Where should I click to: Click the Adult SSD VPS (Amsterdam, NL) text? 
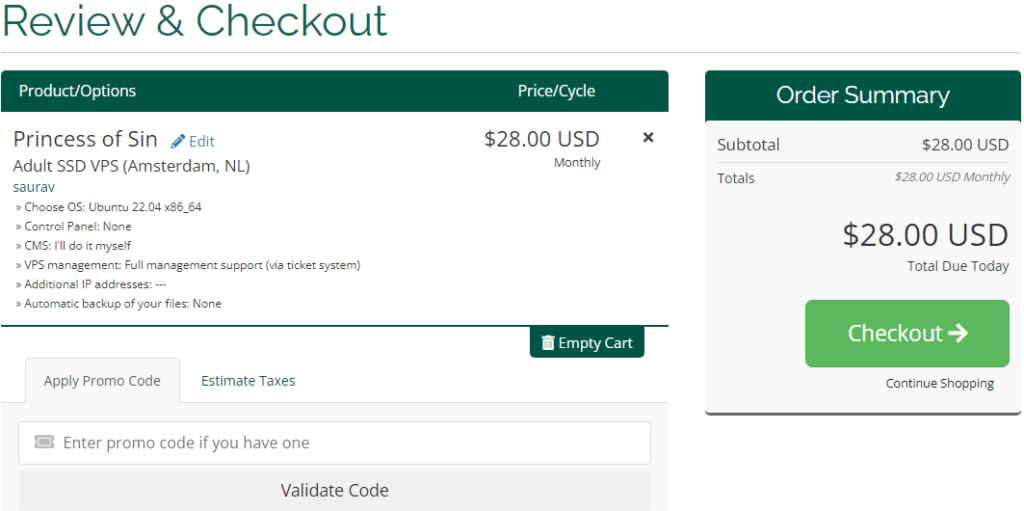131,166
